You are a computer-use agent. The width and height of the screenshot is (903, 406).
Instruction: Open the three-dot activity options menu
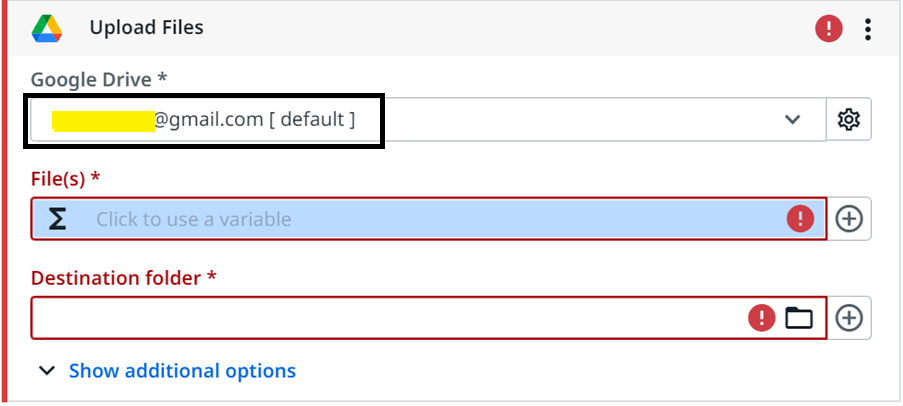867,29
